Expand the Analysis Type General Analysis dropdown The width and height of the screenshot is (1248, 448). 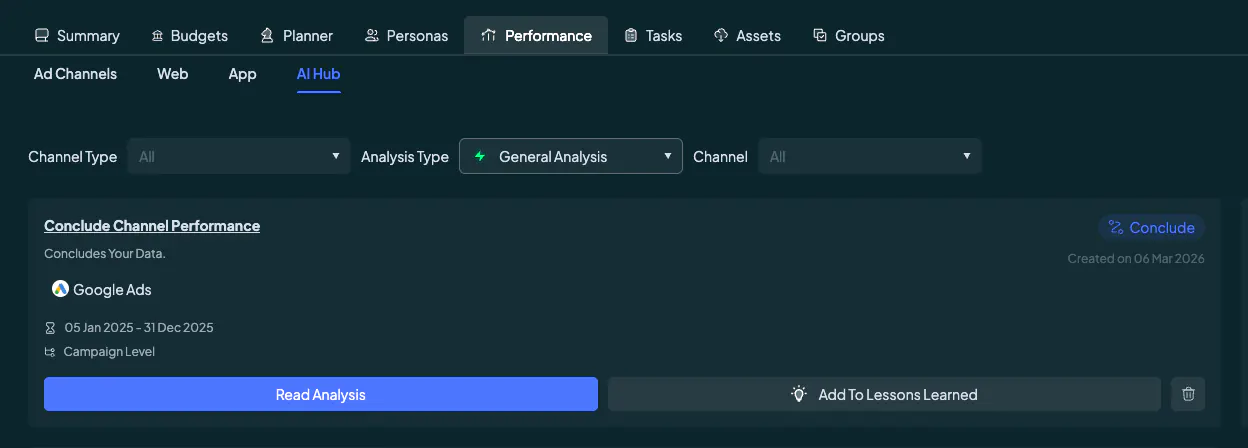point(571,156)
